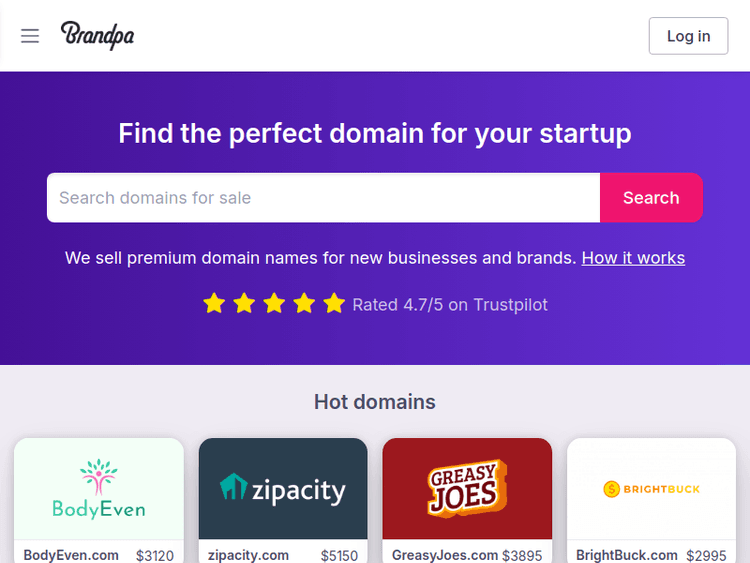Click the Hot domains heading
750x563 pixels.
(375, 402)
